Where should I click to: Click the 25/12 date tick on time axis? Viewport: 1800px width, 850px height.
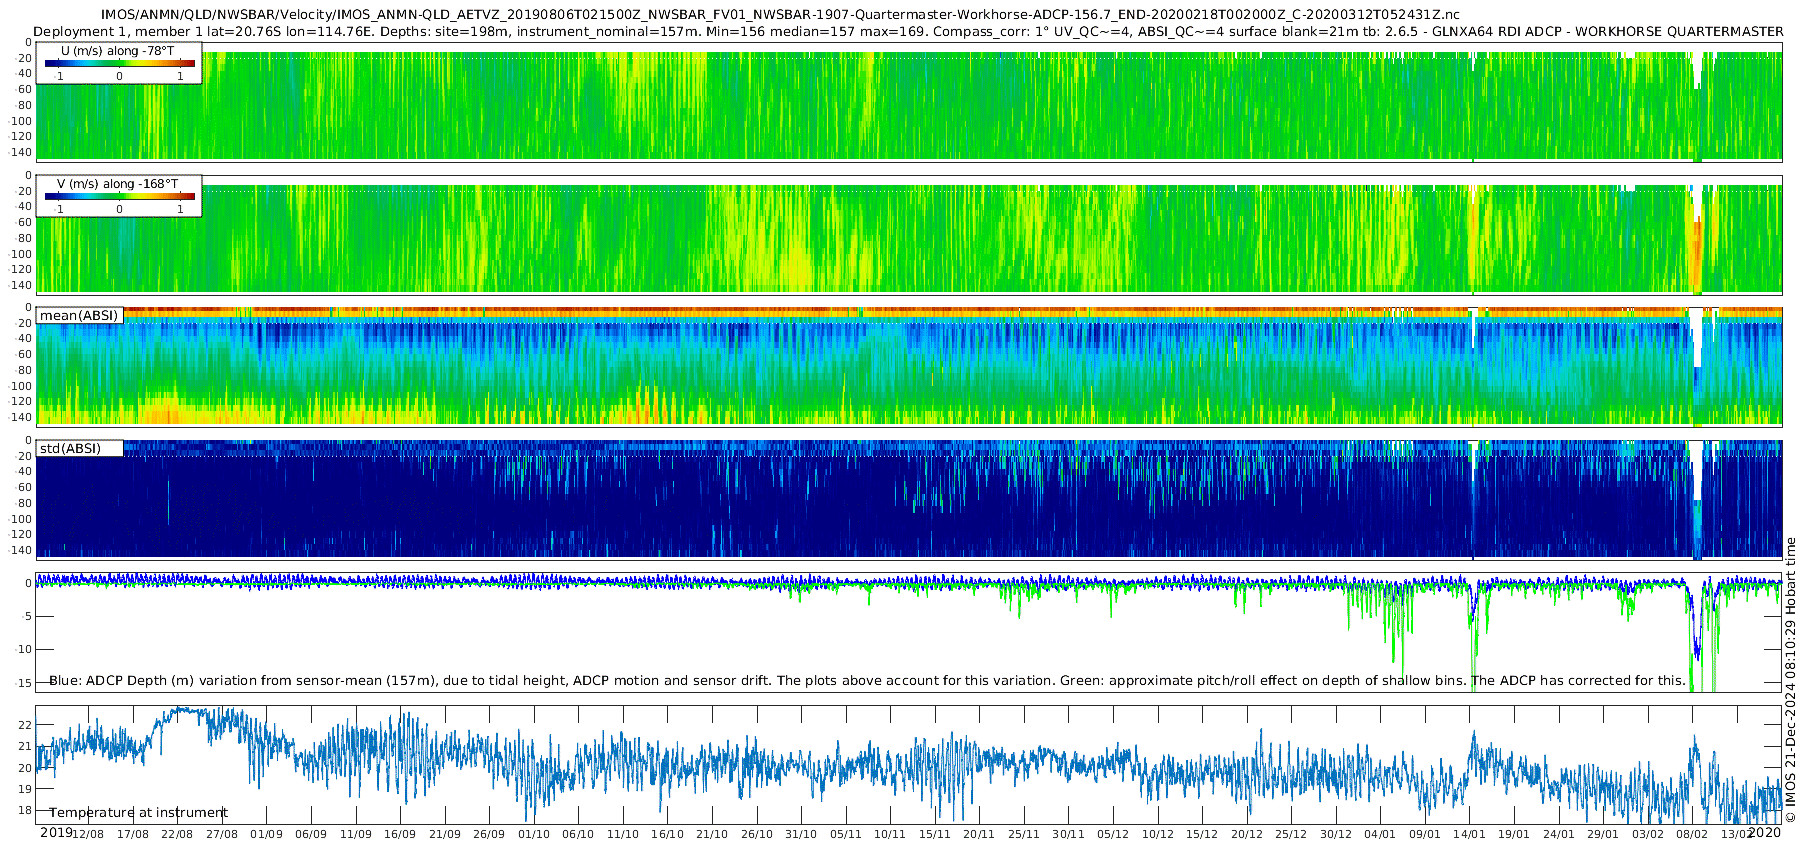tap(1291, 834)
